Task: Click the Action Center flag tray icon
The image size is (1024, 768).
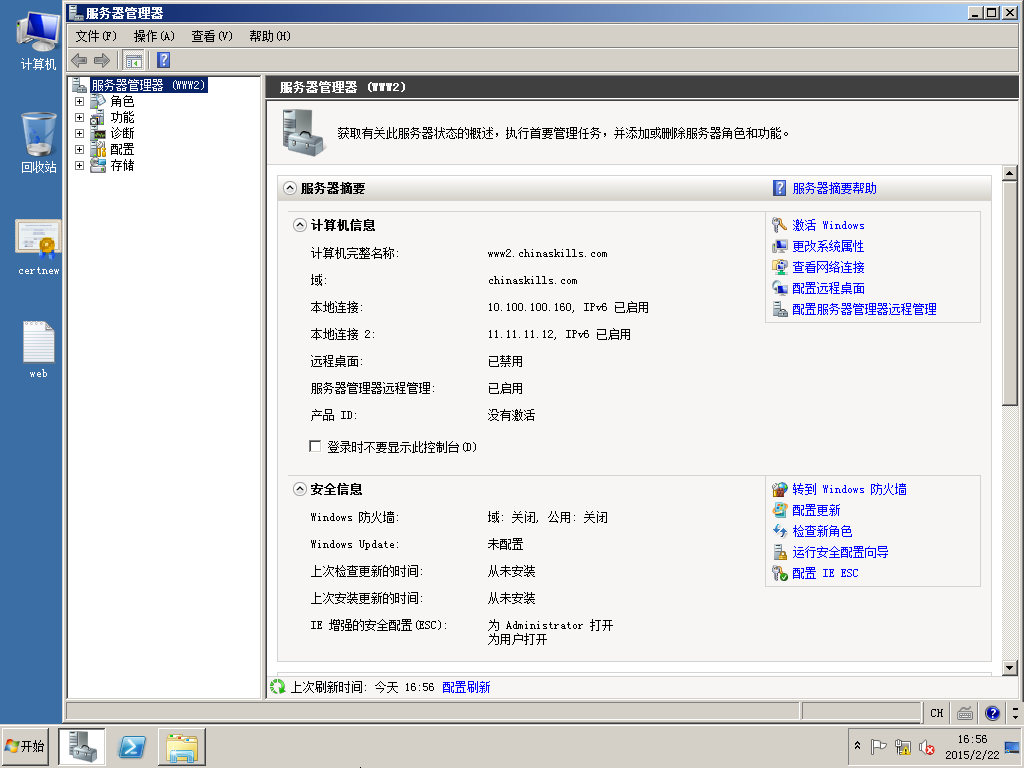Action: pos(878,746)
